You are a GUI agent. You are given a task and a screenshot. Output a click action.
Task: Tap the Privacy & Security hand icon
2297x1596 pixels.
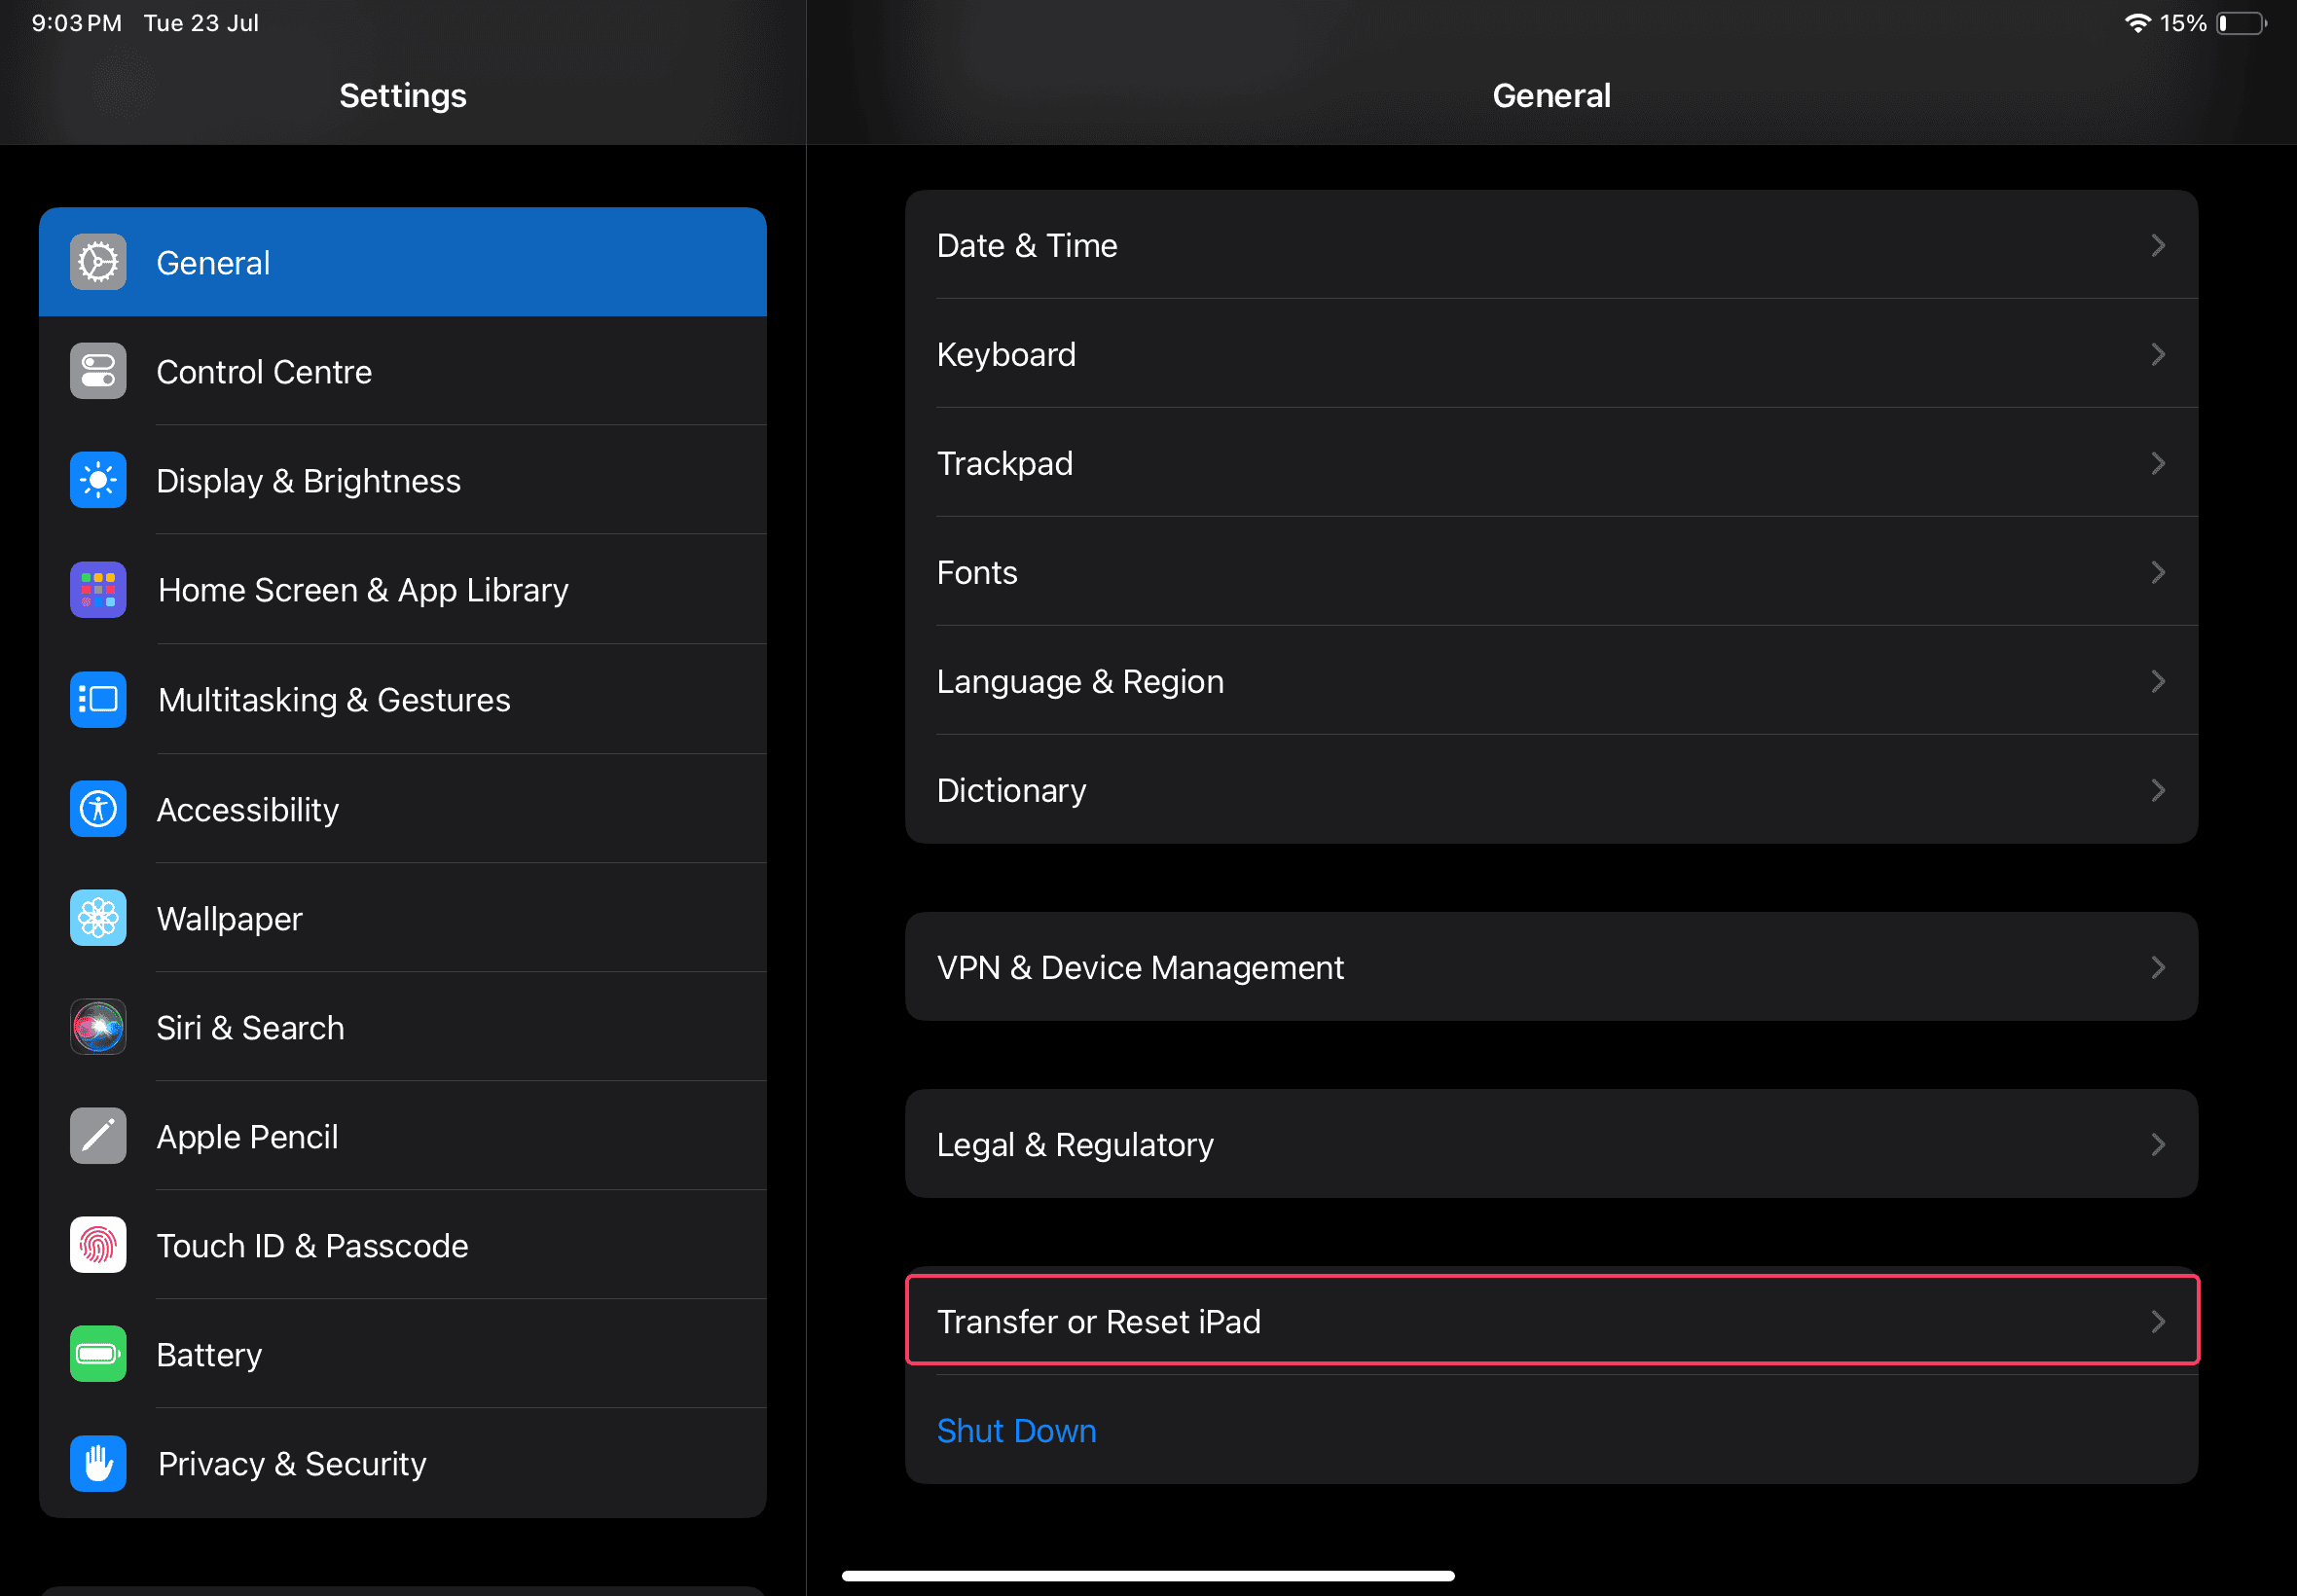(x=98, y=1463)
